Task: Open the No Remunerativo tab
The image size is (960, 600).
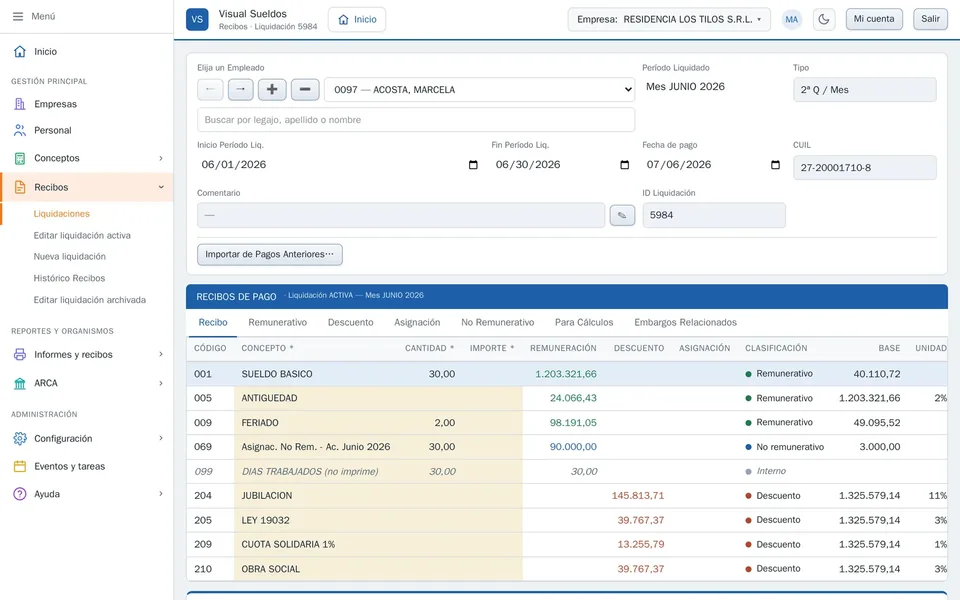Action: (497, 323)
